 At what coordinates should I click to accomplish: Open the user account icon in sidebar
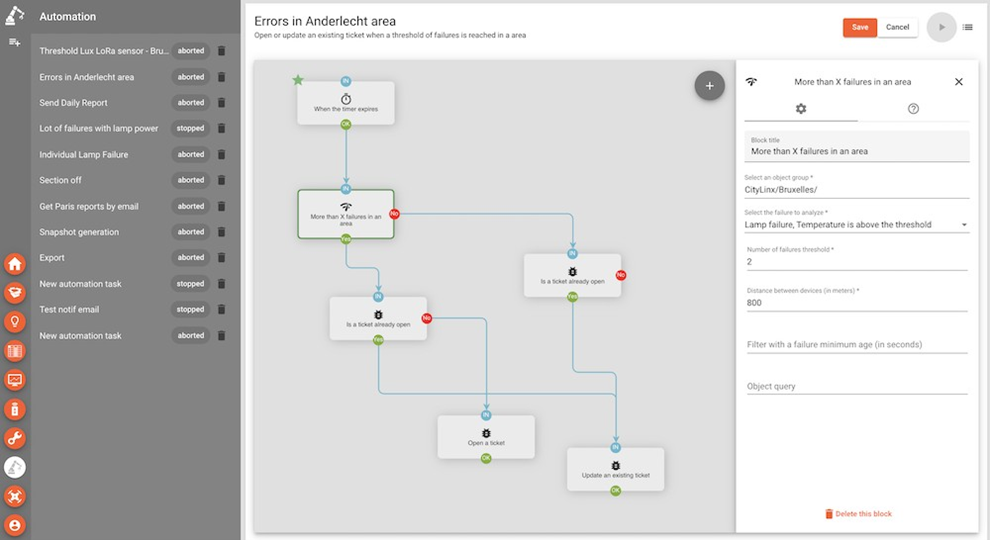(15, 525)
